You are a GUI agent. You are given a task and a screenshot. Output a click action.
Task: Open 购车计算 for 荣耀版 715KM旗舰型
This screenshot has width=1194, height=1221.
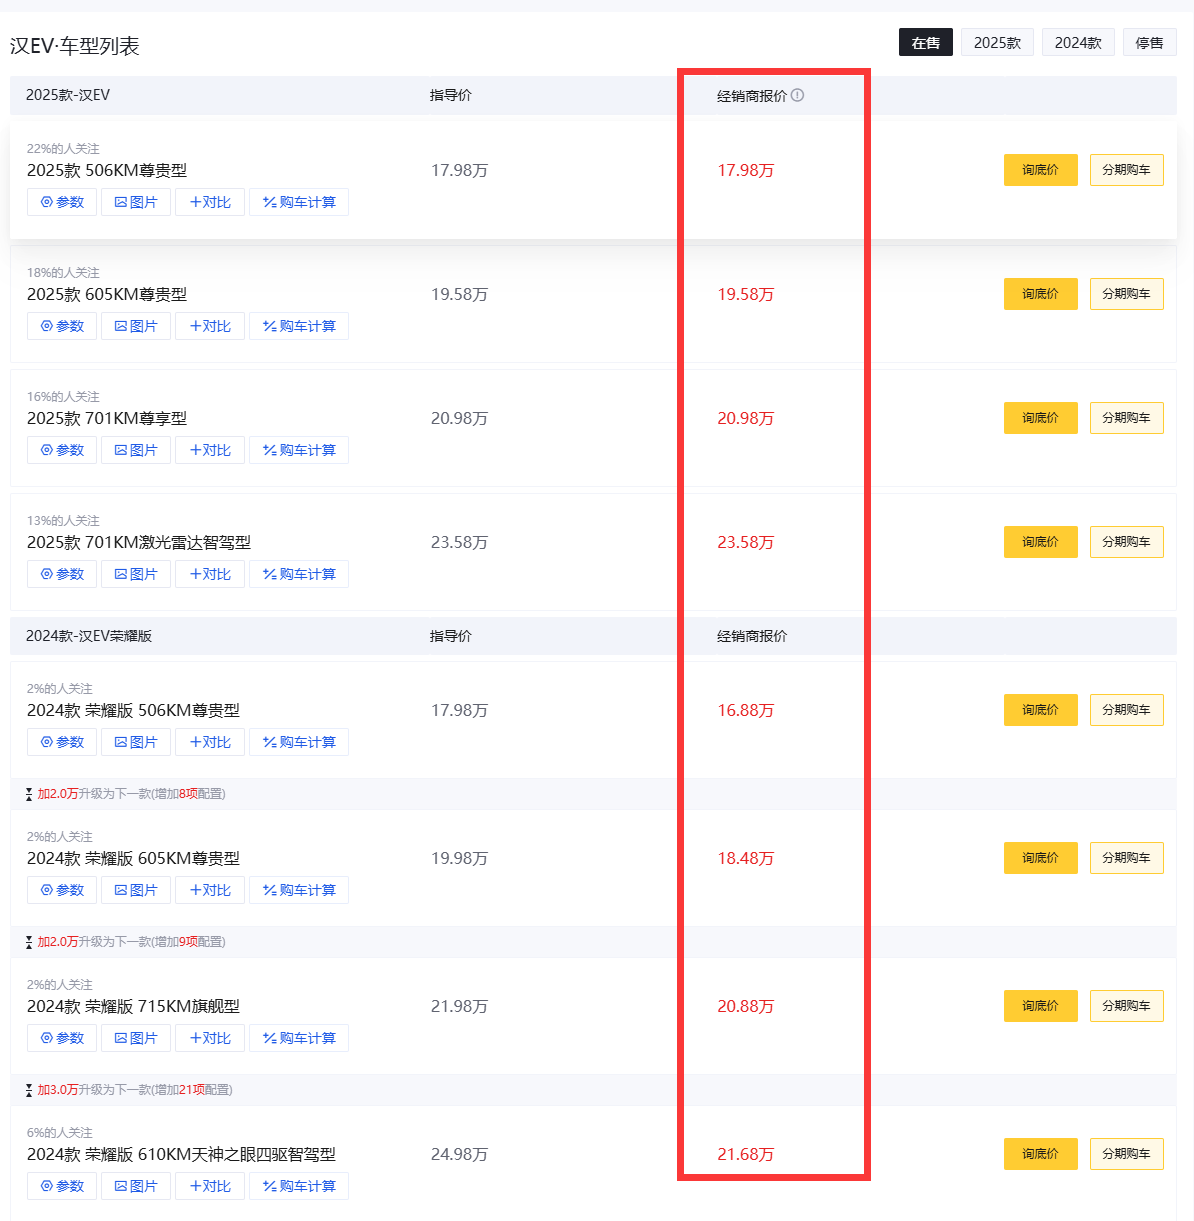(299, 1038)
